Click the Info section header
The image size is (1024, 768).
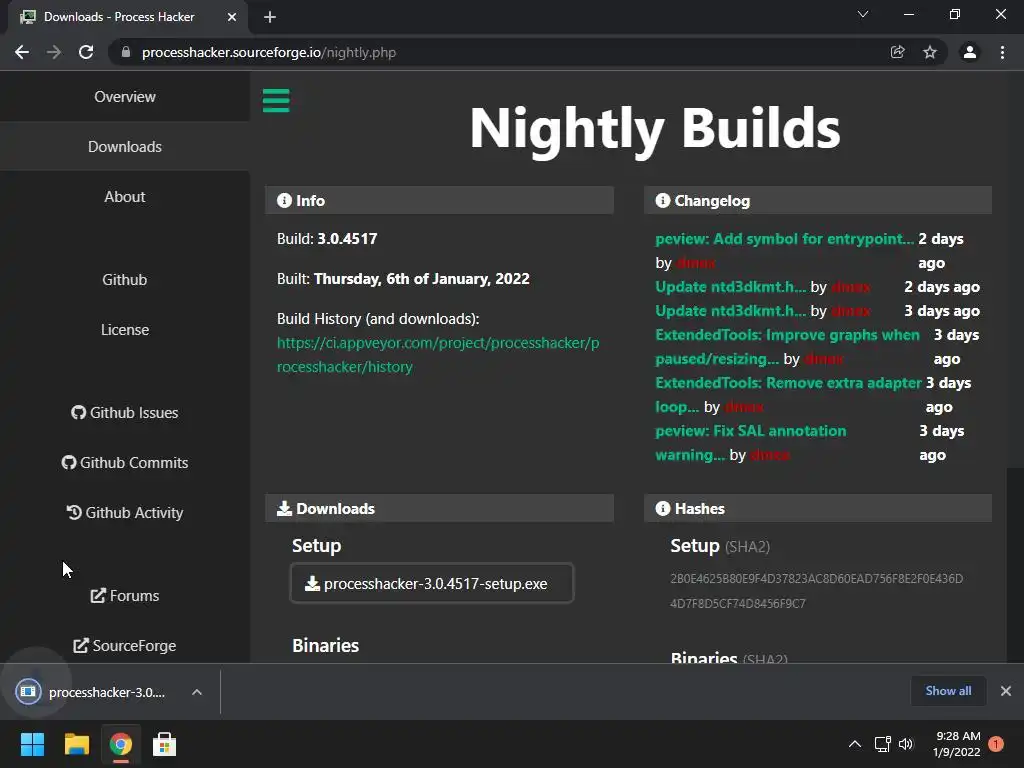click(440, 200)
